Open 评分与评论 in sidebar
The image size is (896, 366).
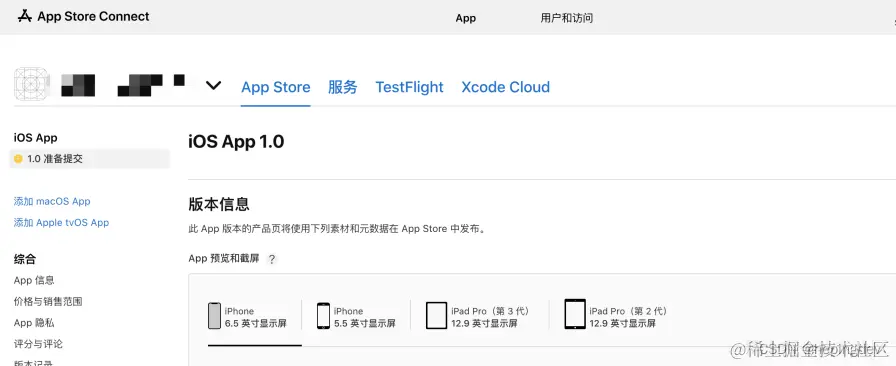(38, 344)
